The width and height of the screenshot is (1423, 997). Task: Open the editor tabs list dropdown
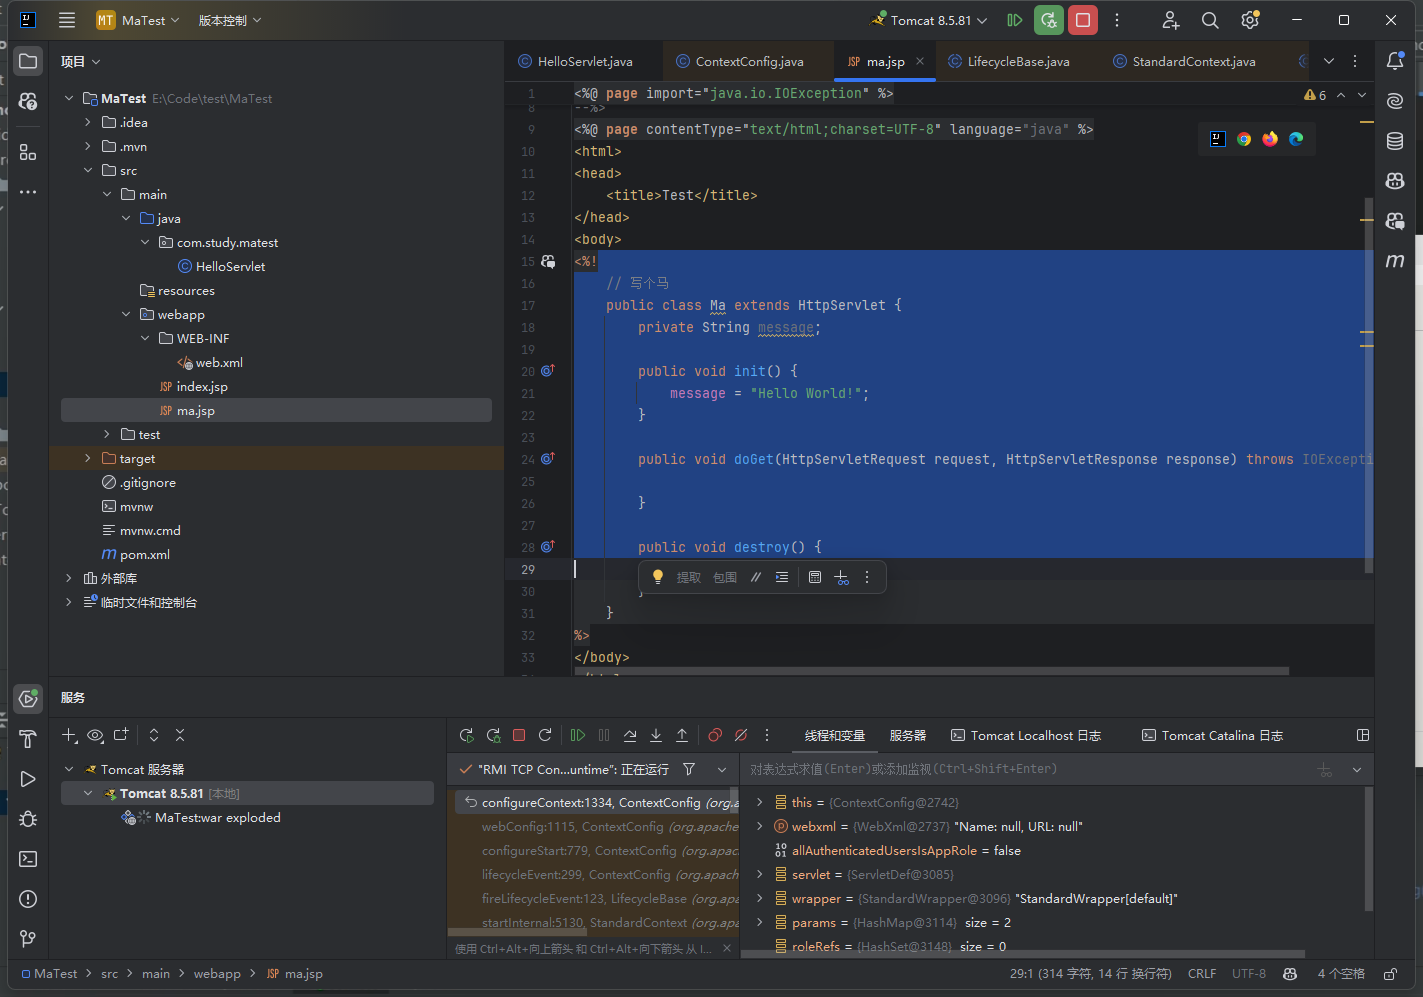pyautogui.click(x=1329, y=61)
